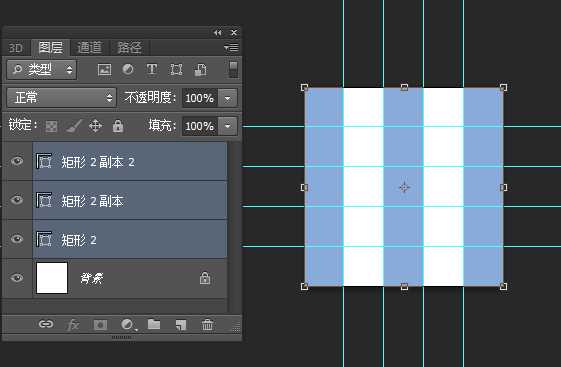
Task: Lock image pixels brush icon
Action: (74, 126)
